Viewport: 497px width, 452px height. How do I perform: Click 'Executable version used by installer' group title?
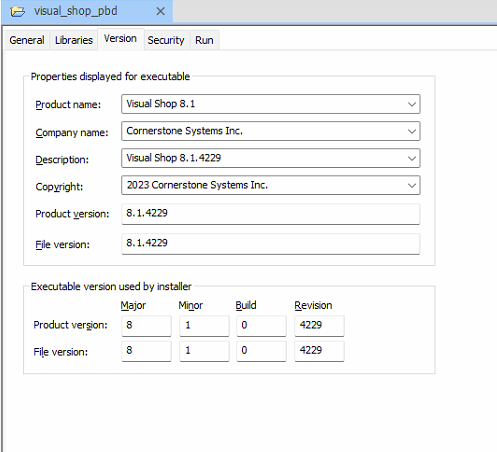point(111,287)
